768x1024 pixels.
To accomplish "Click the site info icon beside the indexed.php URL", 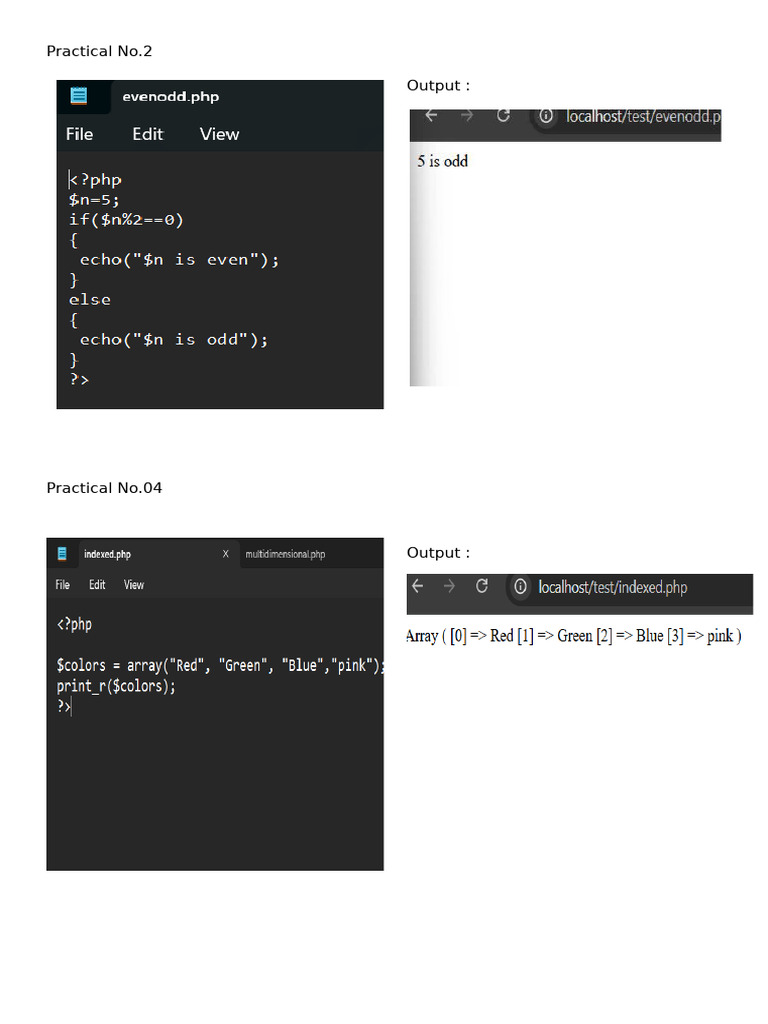I will (x=520, y=587).
